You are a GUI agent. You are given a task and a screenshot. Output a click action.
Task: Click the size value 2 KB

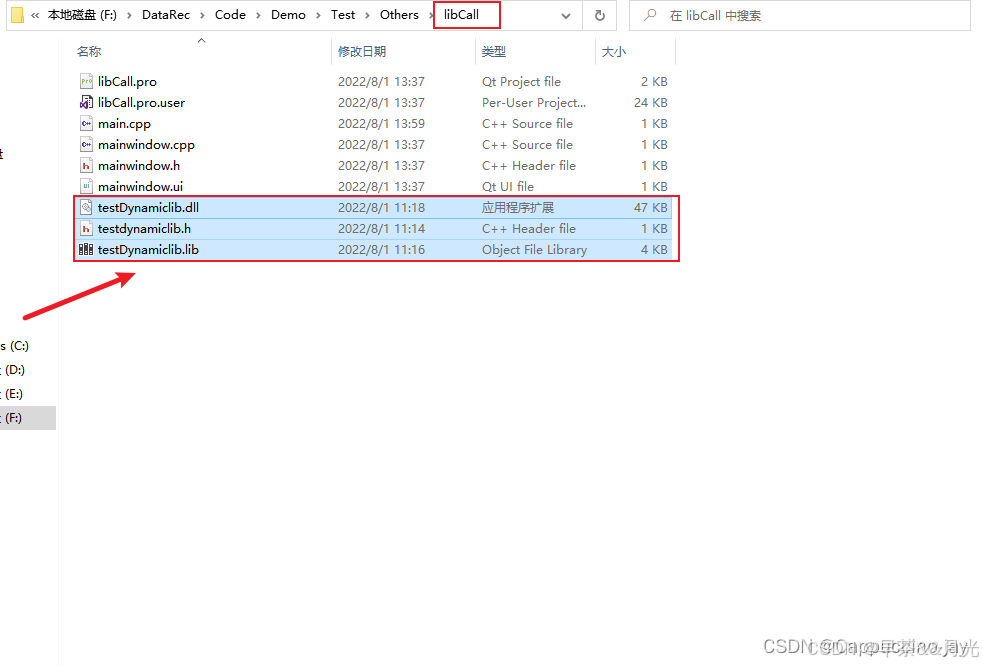point(654,82)
